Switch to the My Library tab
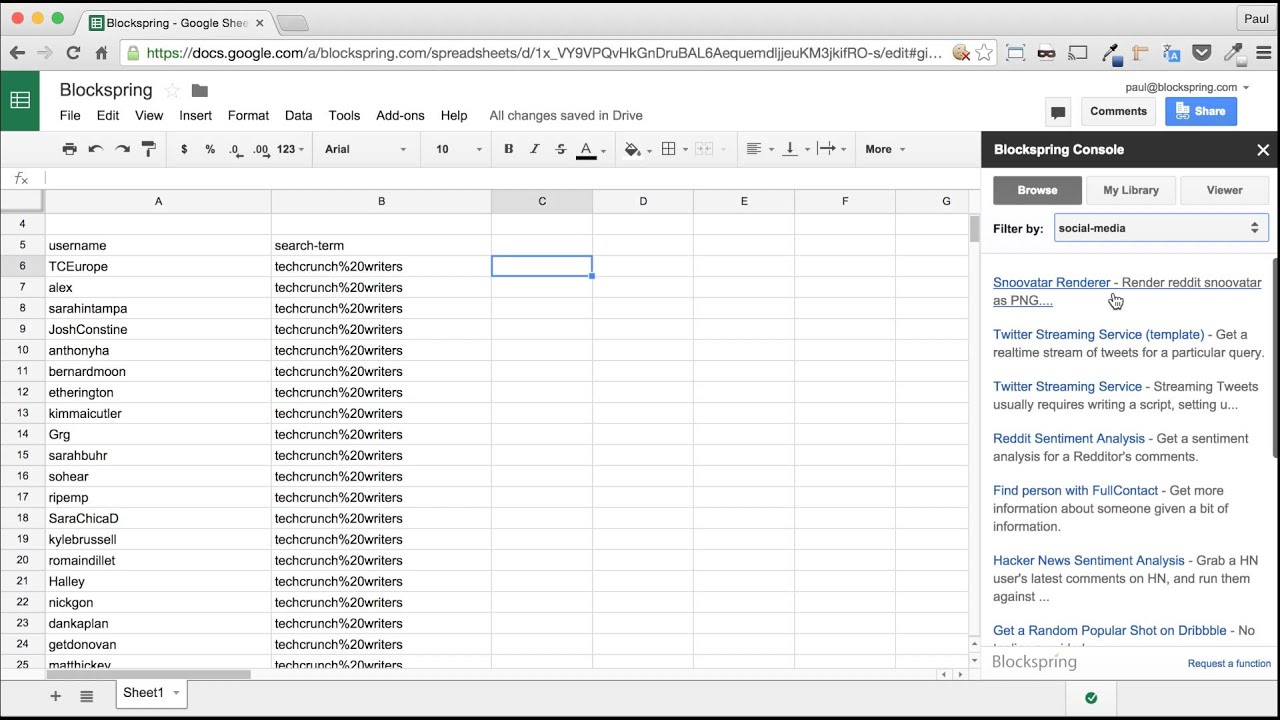 (1130, 190)
